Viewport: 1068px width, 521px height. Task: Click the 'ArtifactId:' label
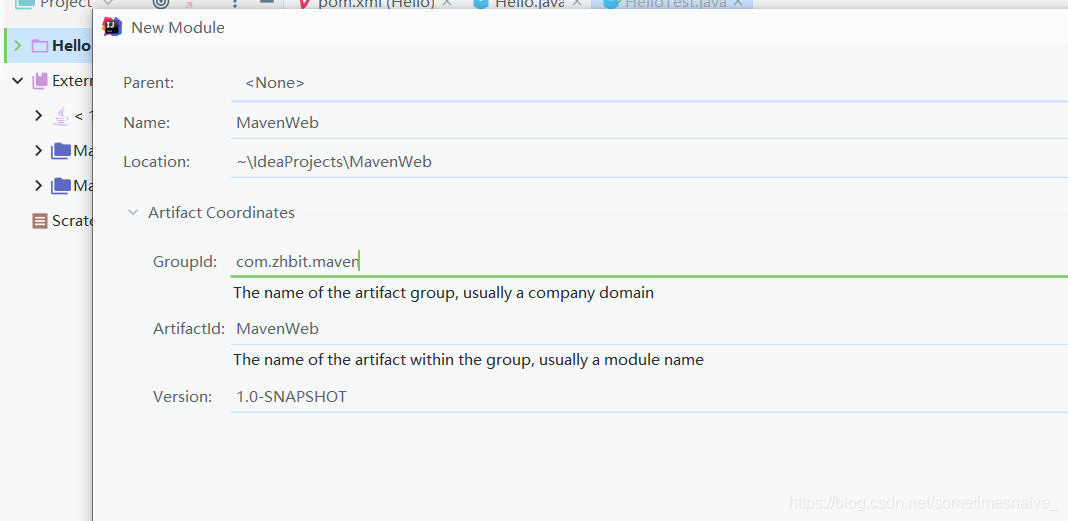[189, 329]
